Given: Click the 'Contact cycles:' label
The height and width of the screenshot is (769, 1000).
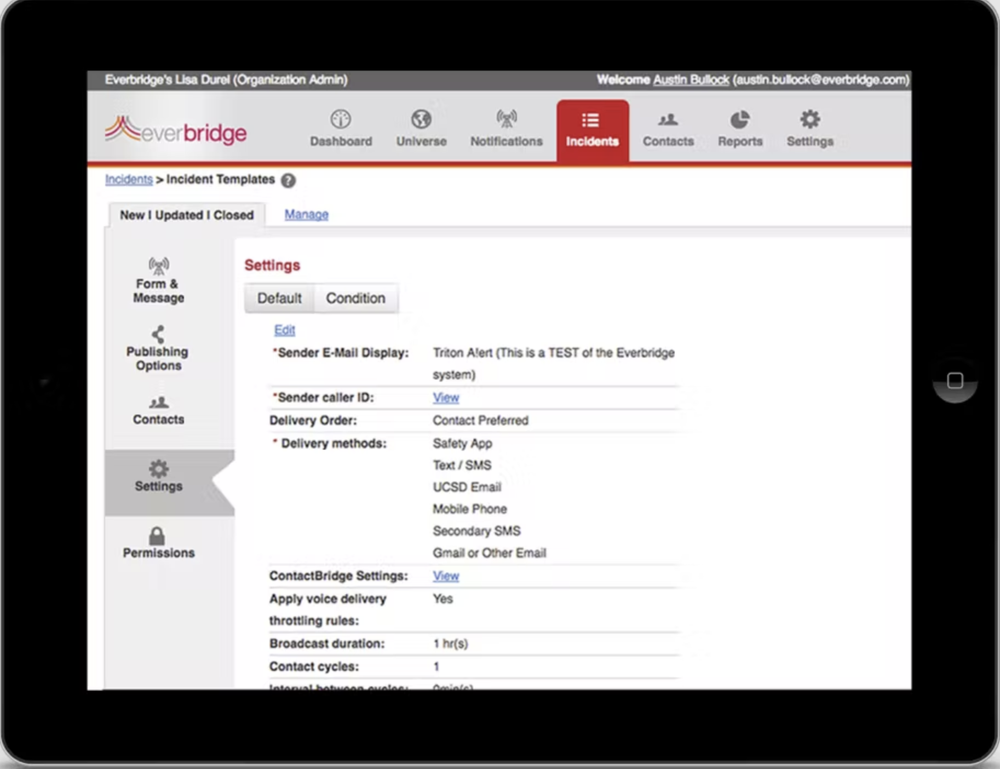Looking at the screenshot, I should point(314,667).
